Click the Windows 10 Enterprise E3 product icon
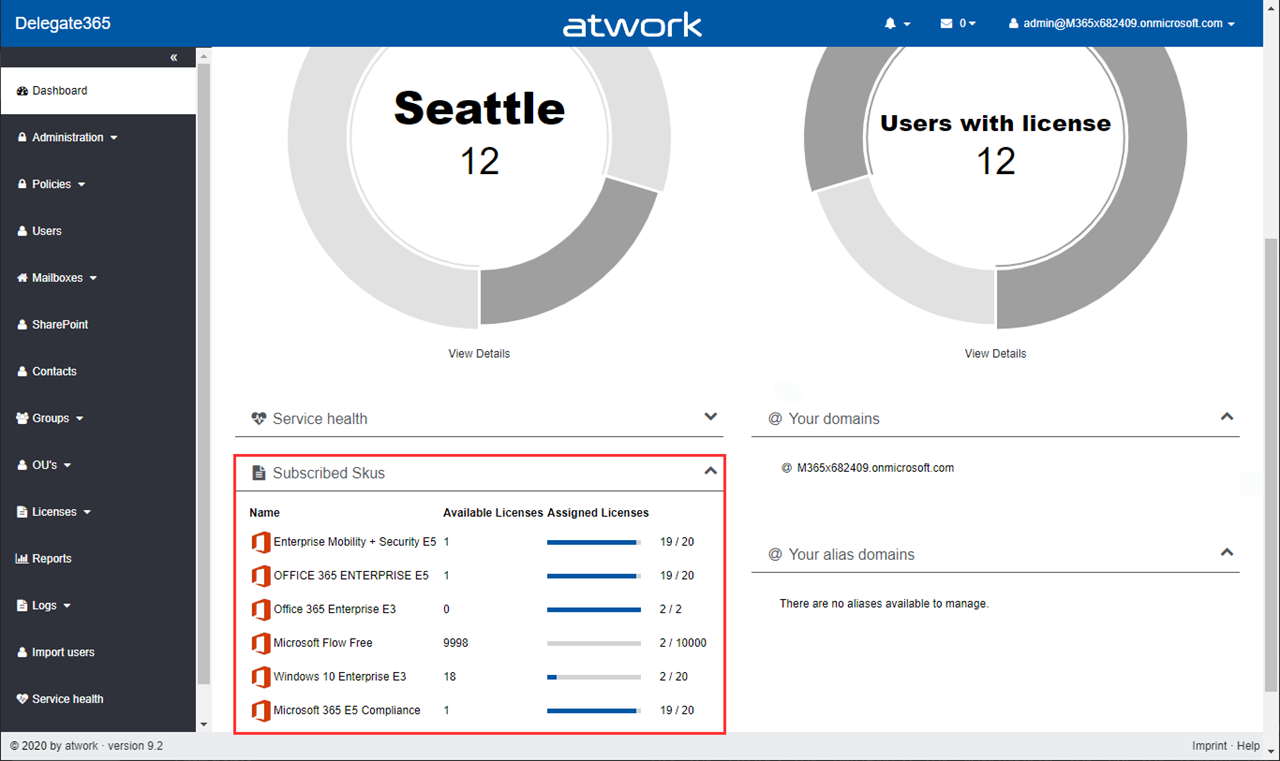This screenshot has width=1280, height=761. click(x=261, y=677)
